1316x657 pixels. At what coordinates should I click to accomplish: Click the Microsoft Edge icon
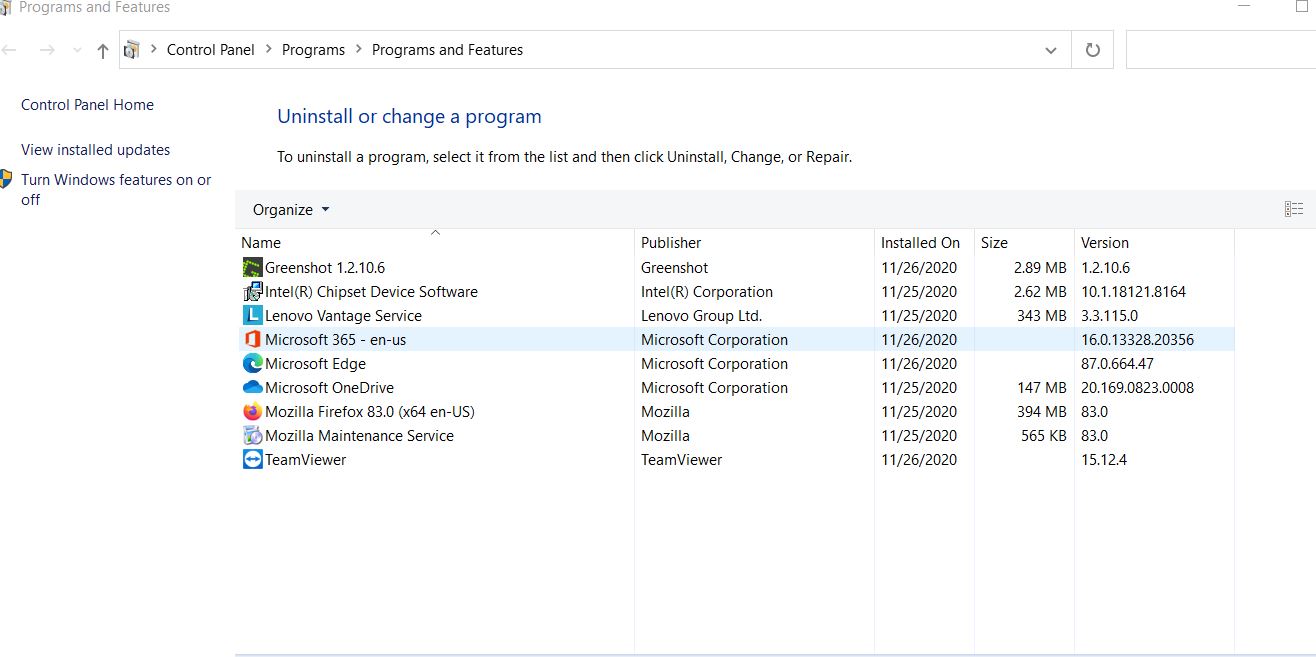click(x=252, y=363)
